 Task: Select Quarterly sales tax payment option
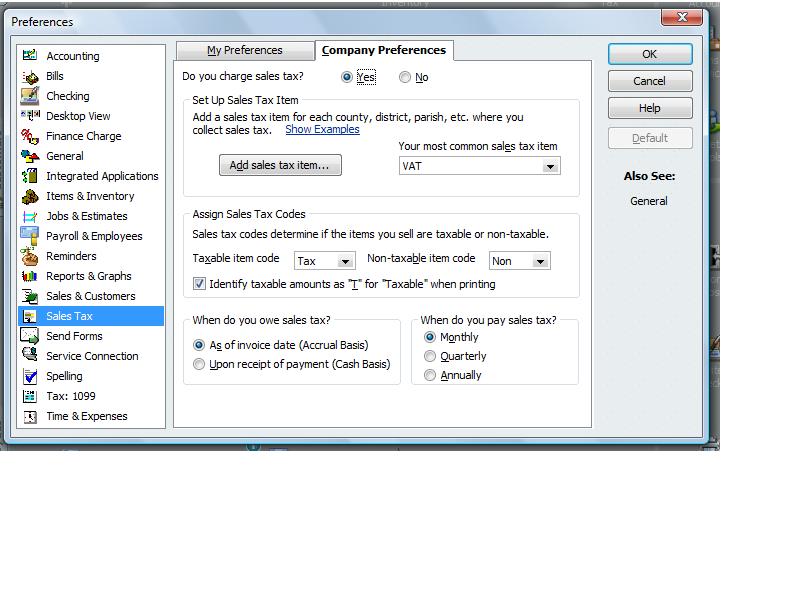click(x=431, y=356)
